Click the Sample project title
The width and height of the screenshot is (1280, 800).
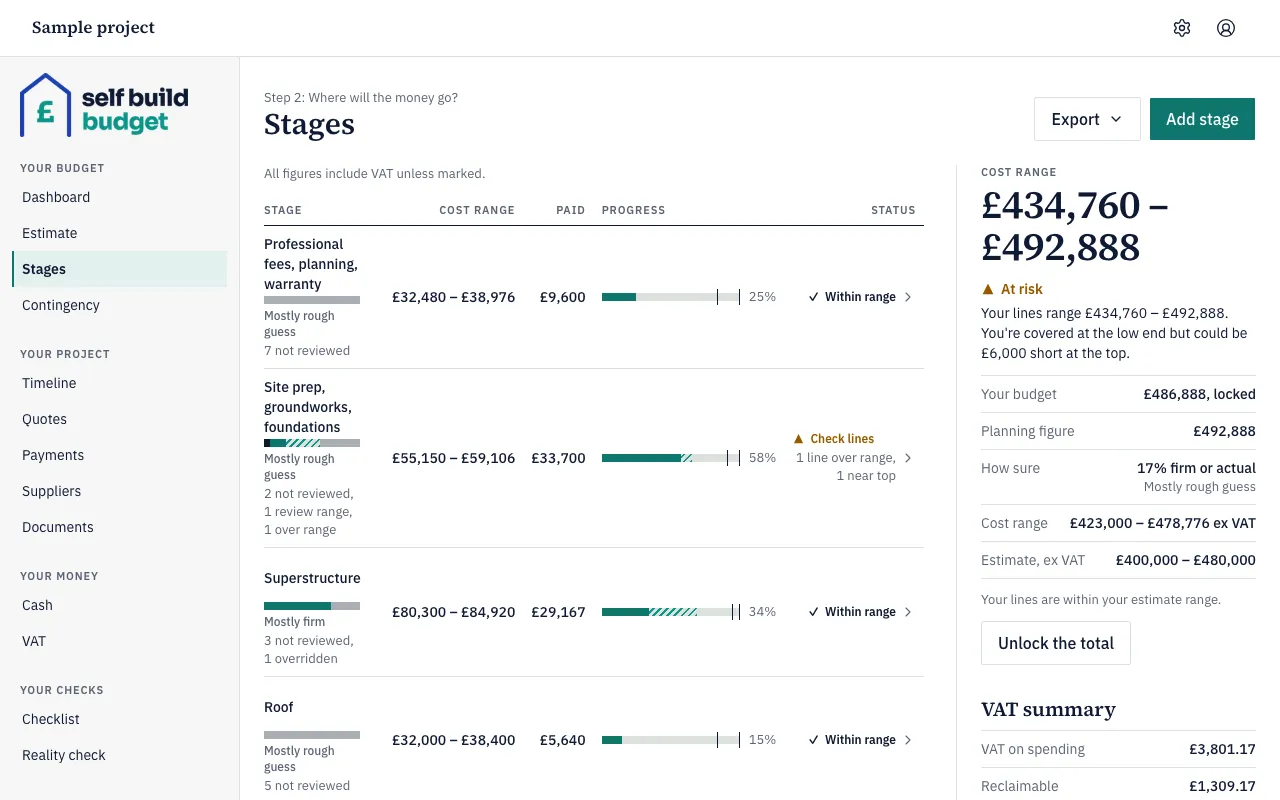pyautogui.click(x=93, y=28)
